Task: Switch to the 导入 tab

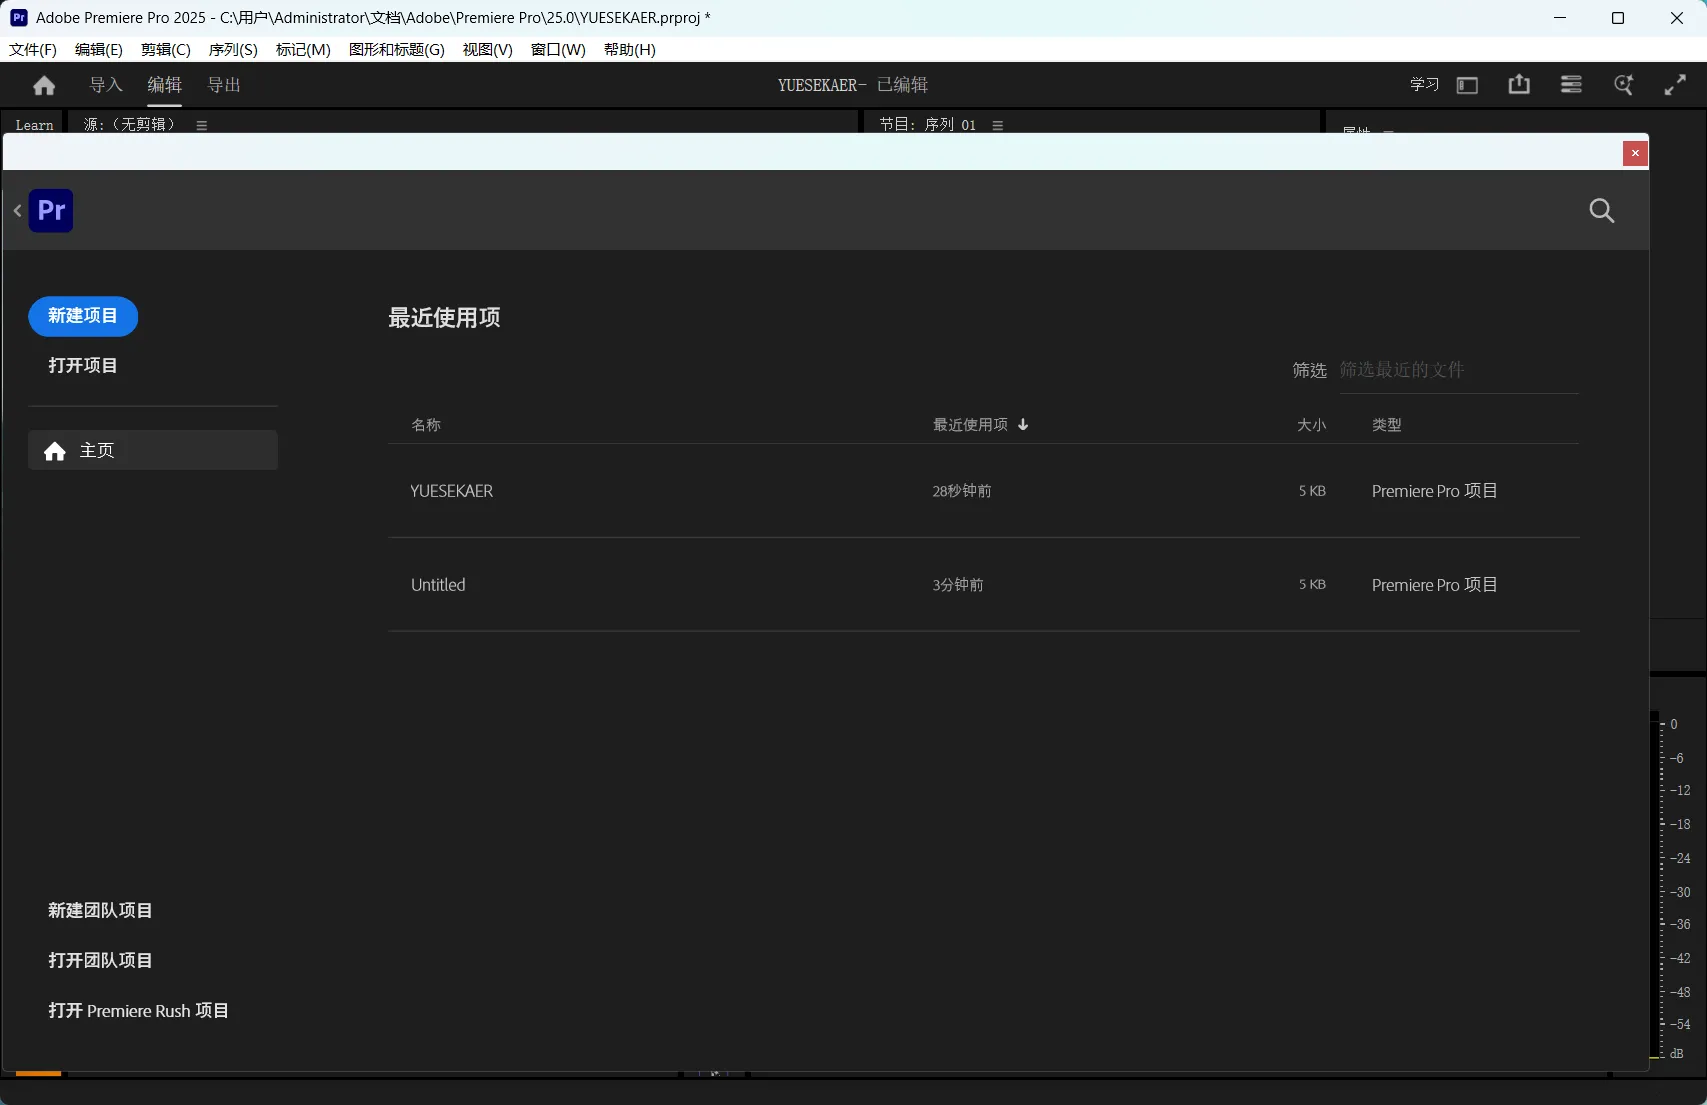Action: pyautogui.click(x=106, y=85)
